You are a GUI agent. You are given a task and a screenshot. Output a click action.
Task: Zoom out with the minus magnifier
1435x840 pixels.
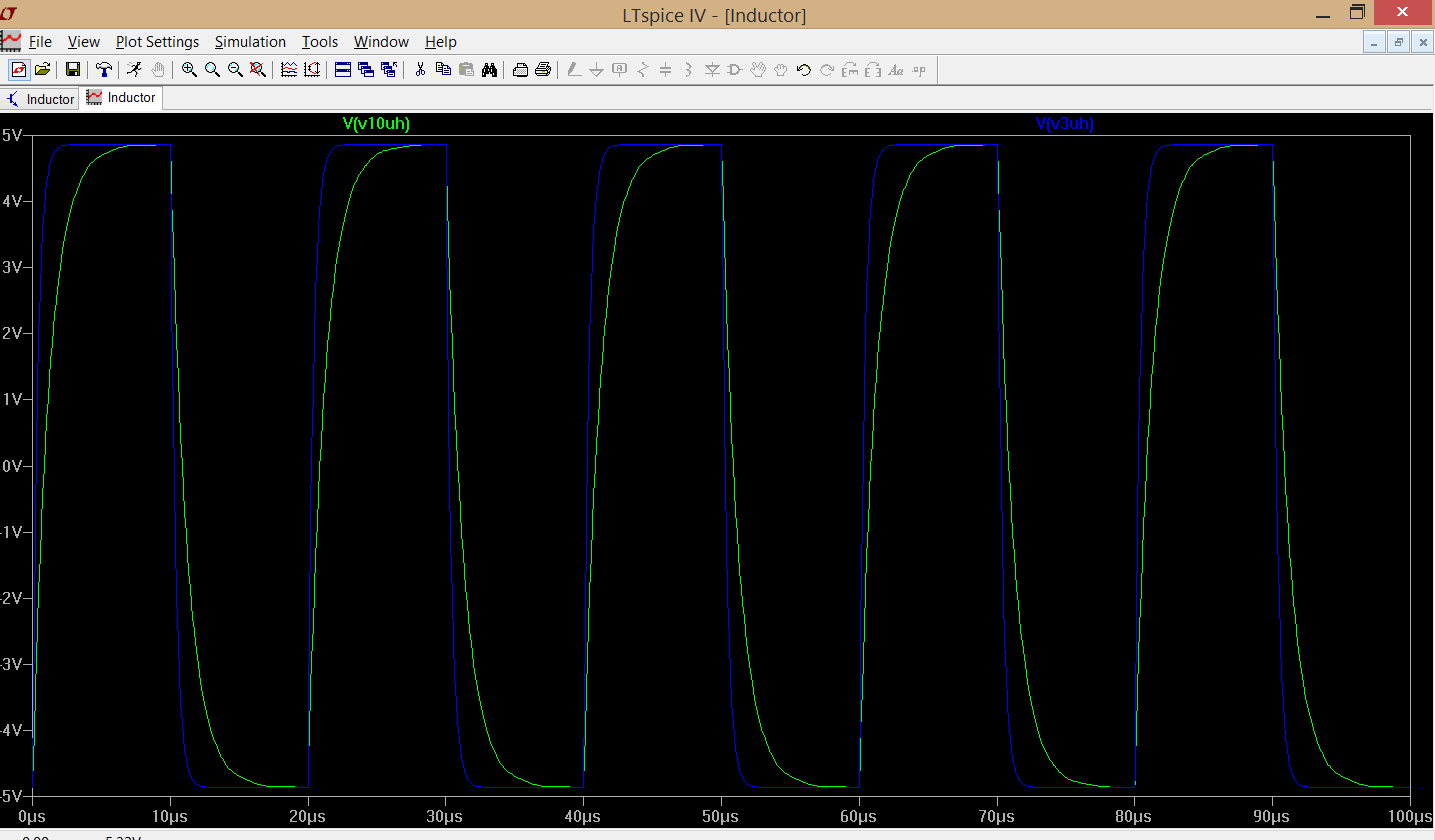click(235, 69)
